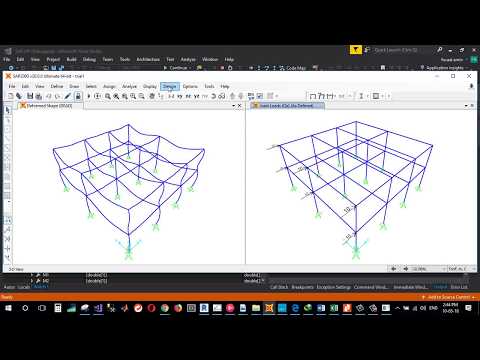The height and width of the screenshot is (360, 480).
Task: Open the Select menu in SAP2000
Action: (91, 86)
